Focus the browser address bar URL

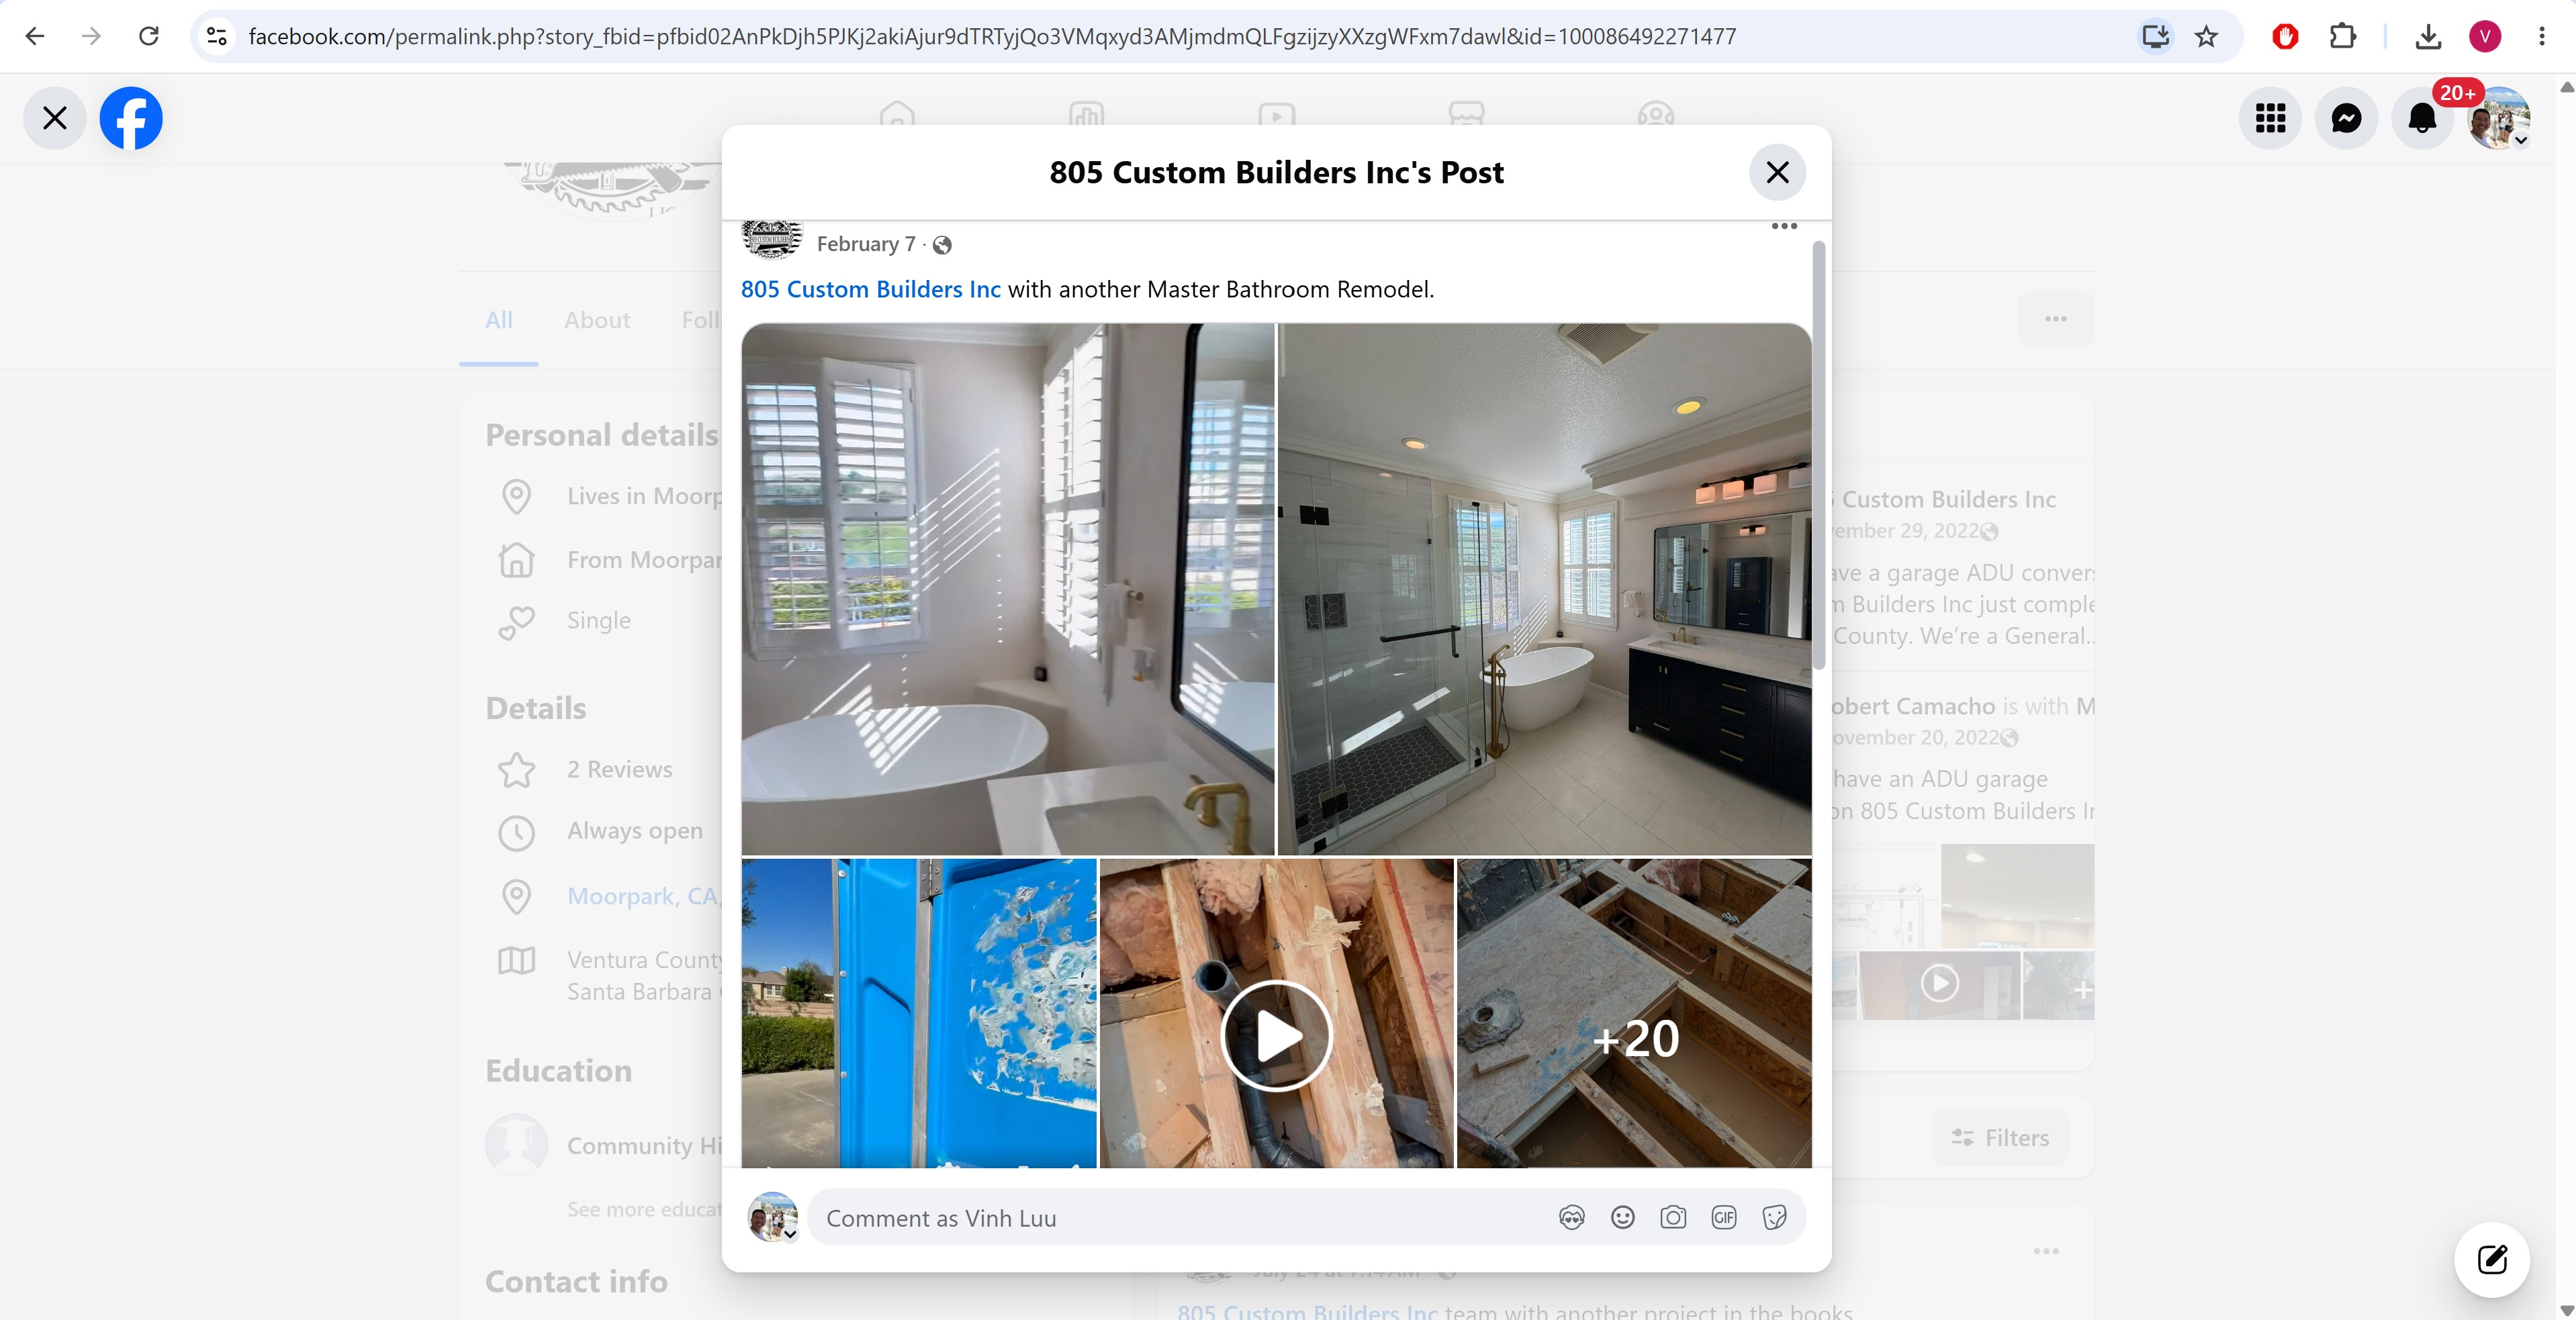(992, 37)
